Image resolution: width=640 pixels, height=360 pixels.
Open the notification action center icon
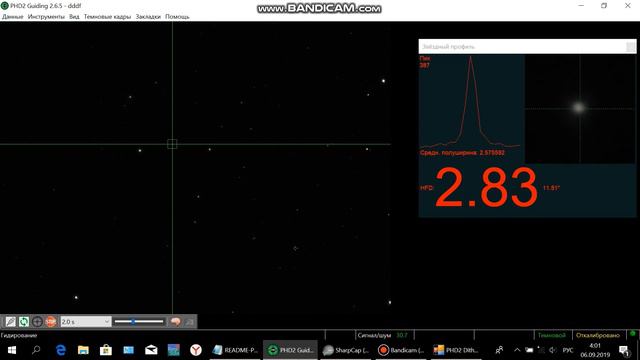point(624,350)
